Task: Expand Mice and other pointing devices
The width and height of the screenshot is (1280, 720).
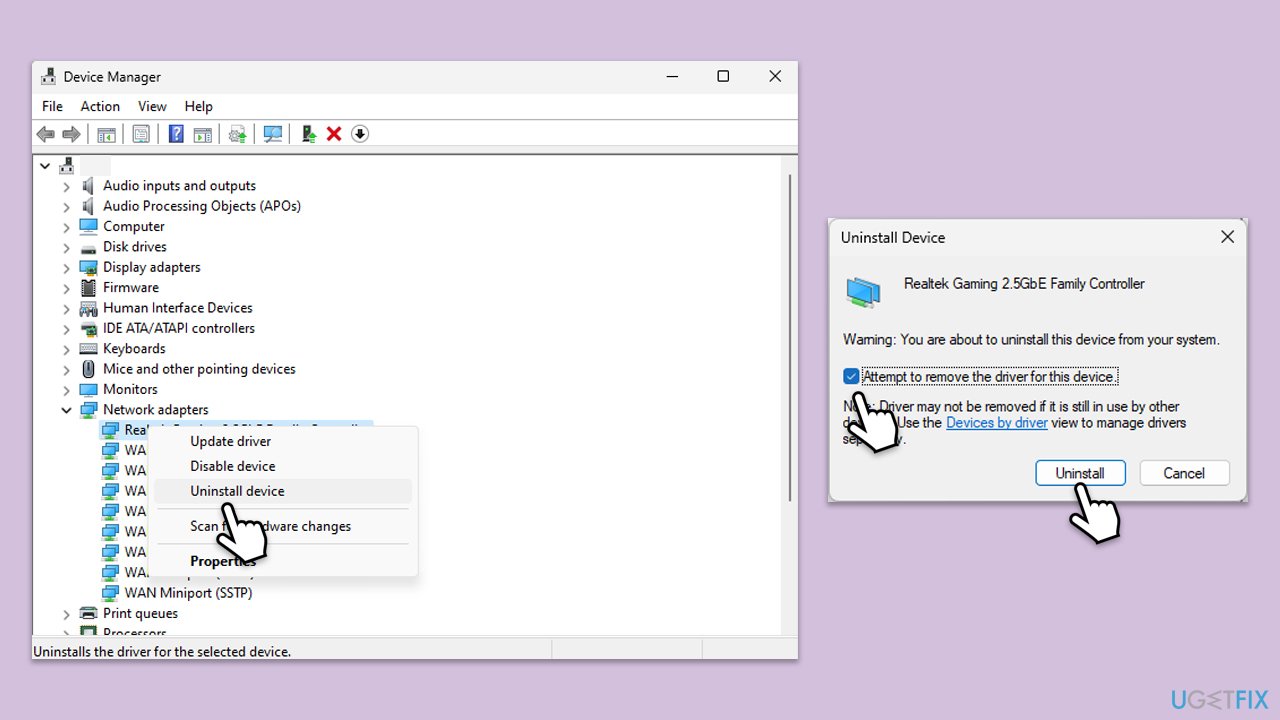Action: (66, 369)
